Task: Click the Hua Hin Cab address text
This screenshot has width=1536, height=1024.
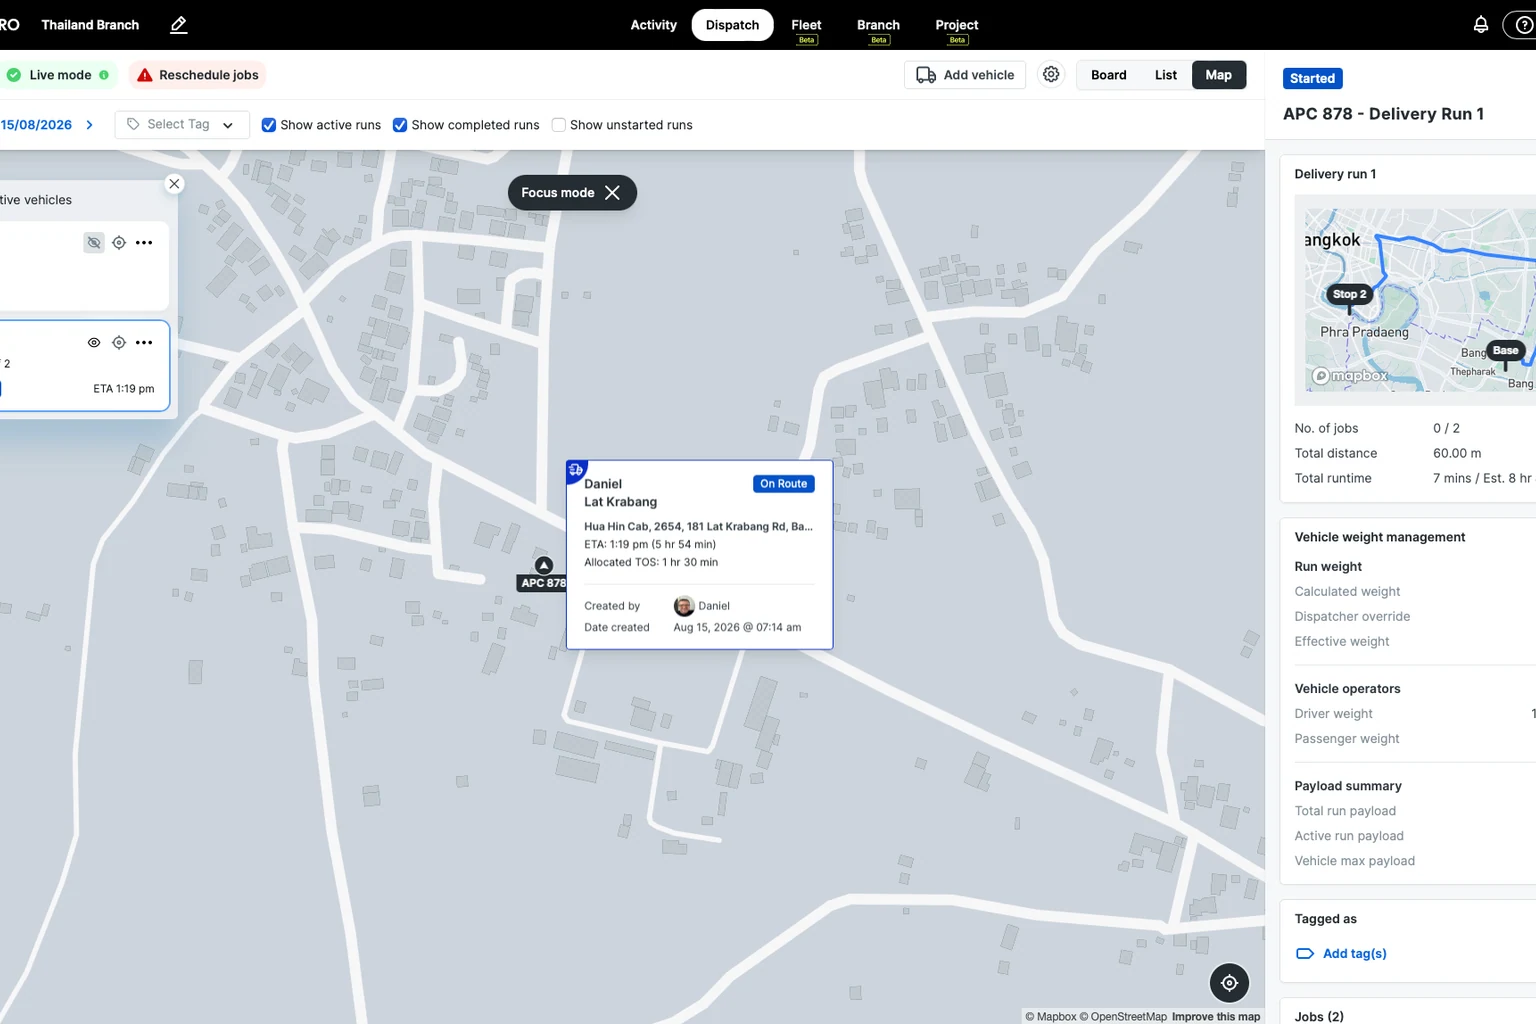Action: point(698,527)
